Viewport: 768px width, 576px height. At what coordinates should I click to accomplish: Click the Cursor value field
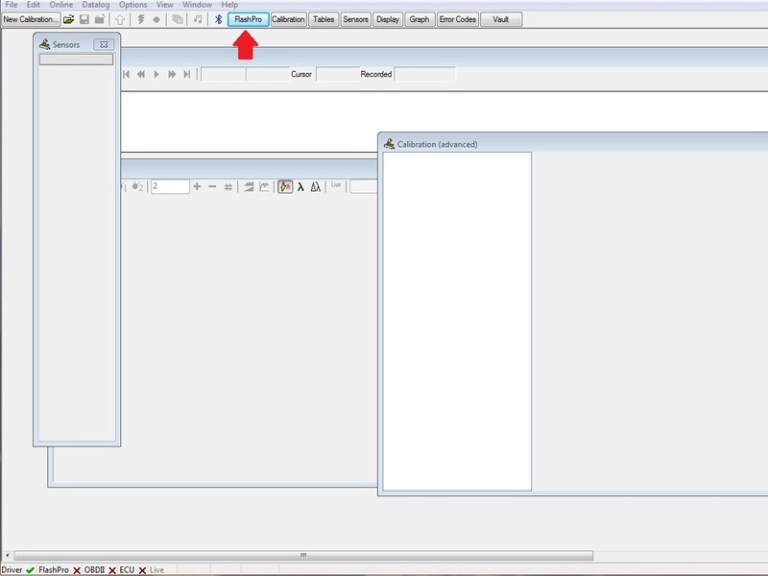(337, 74)
